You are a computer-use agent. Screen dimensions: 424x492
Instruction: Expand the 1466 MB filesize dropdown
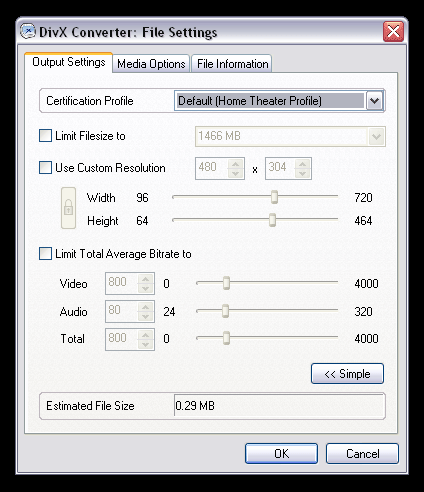point(377,136)
